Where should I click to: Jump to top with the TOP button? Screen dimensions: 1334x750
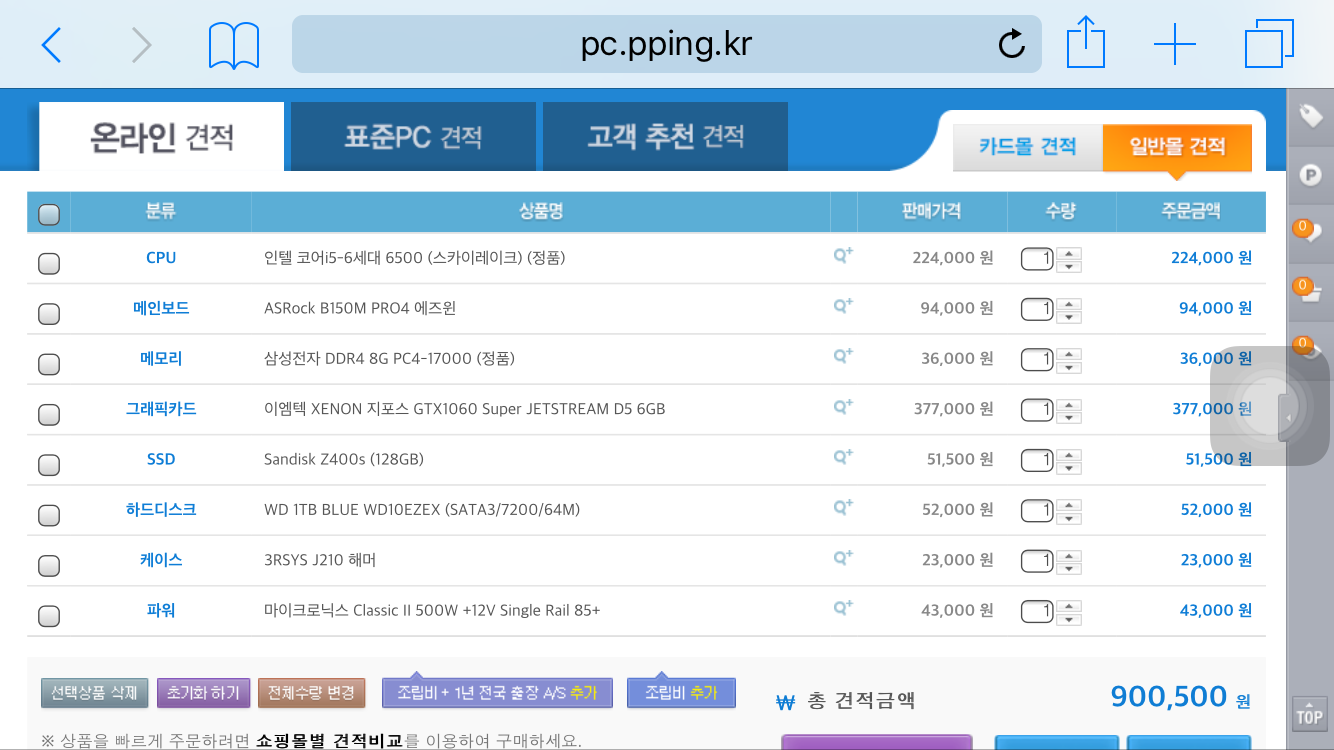(1309, 715)
